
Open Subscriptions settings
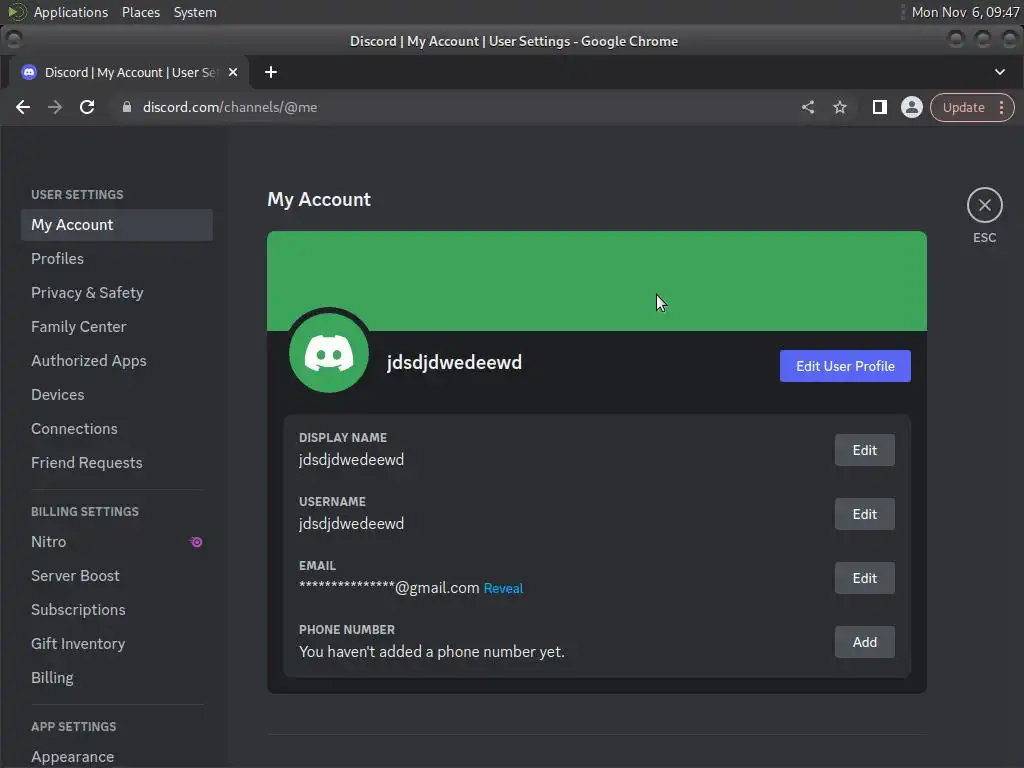[117, 609]
